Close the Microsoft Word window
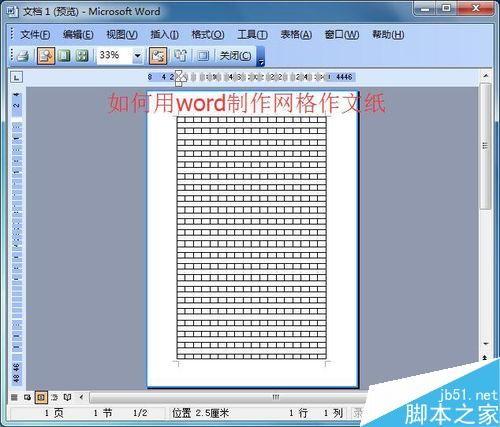The width and height of the screenshot is (500, 427). (x=476, y=8)
